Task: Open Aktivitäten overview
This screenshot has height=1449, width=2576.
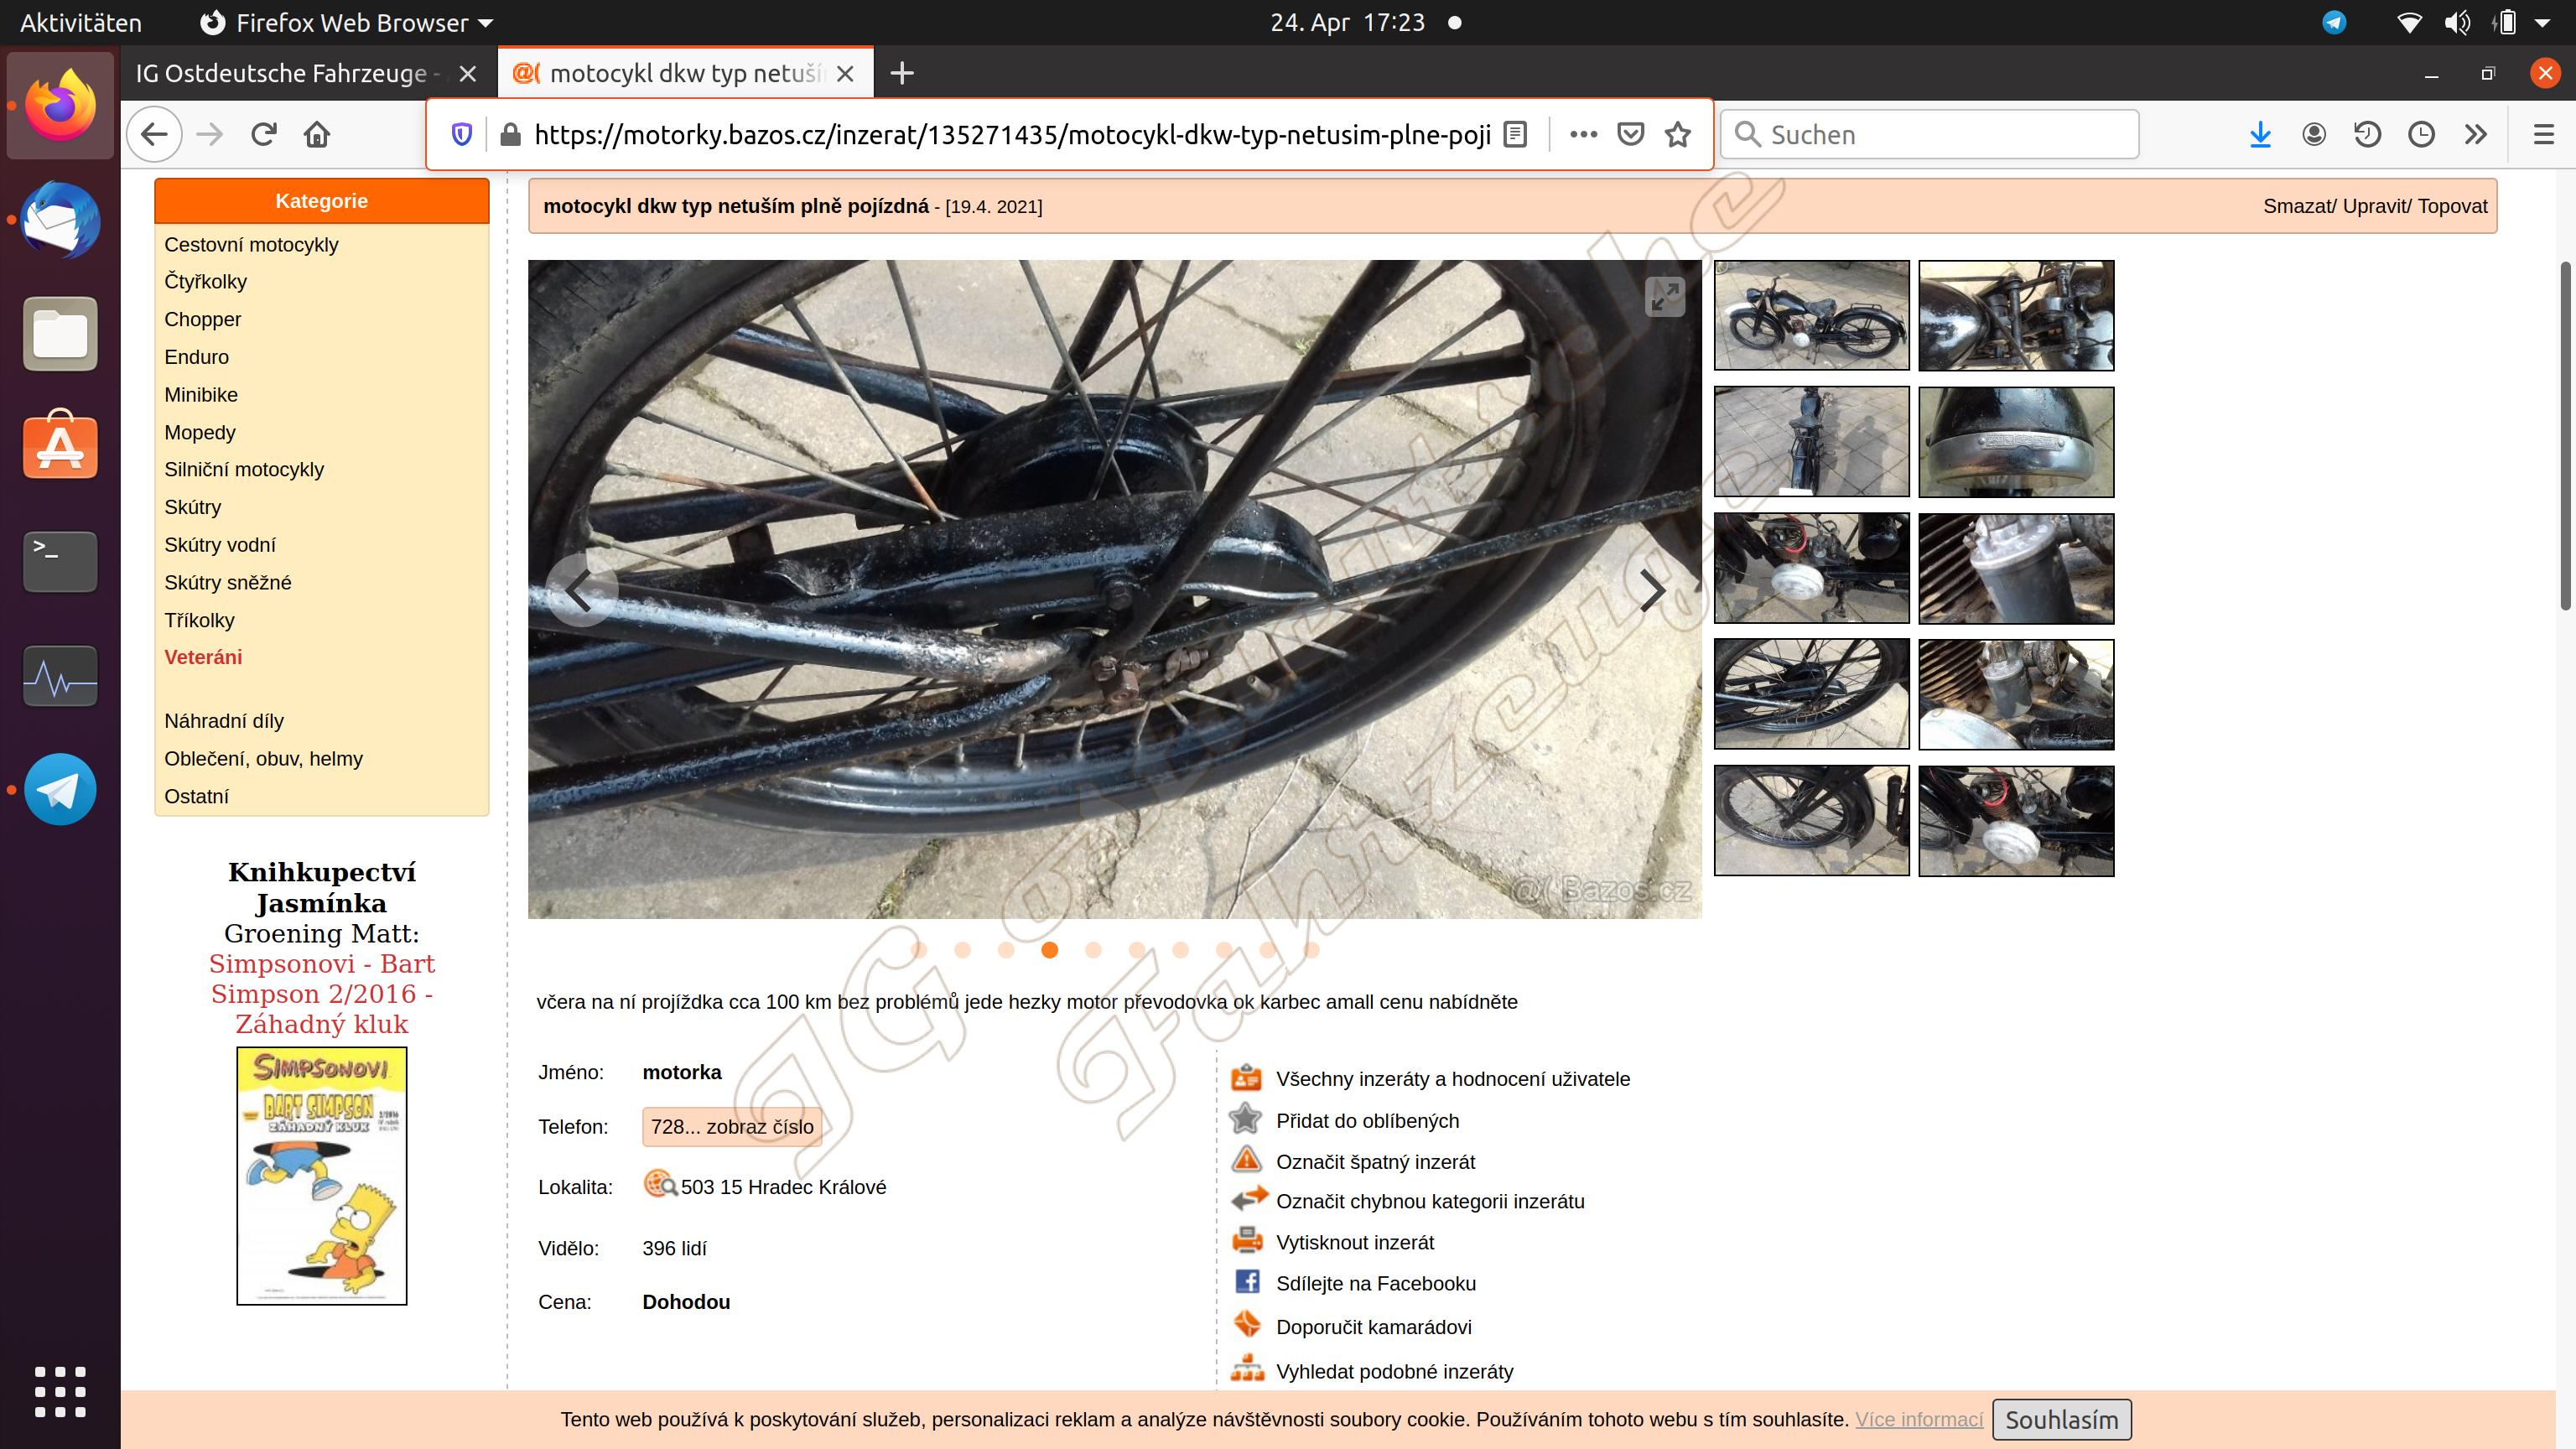Action: (81, 22)
